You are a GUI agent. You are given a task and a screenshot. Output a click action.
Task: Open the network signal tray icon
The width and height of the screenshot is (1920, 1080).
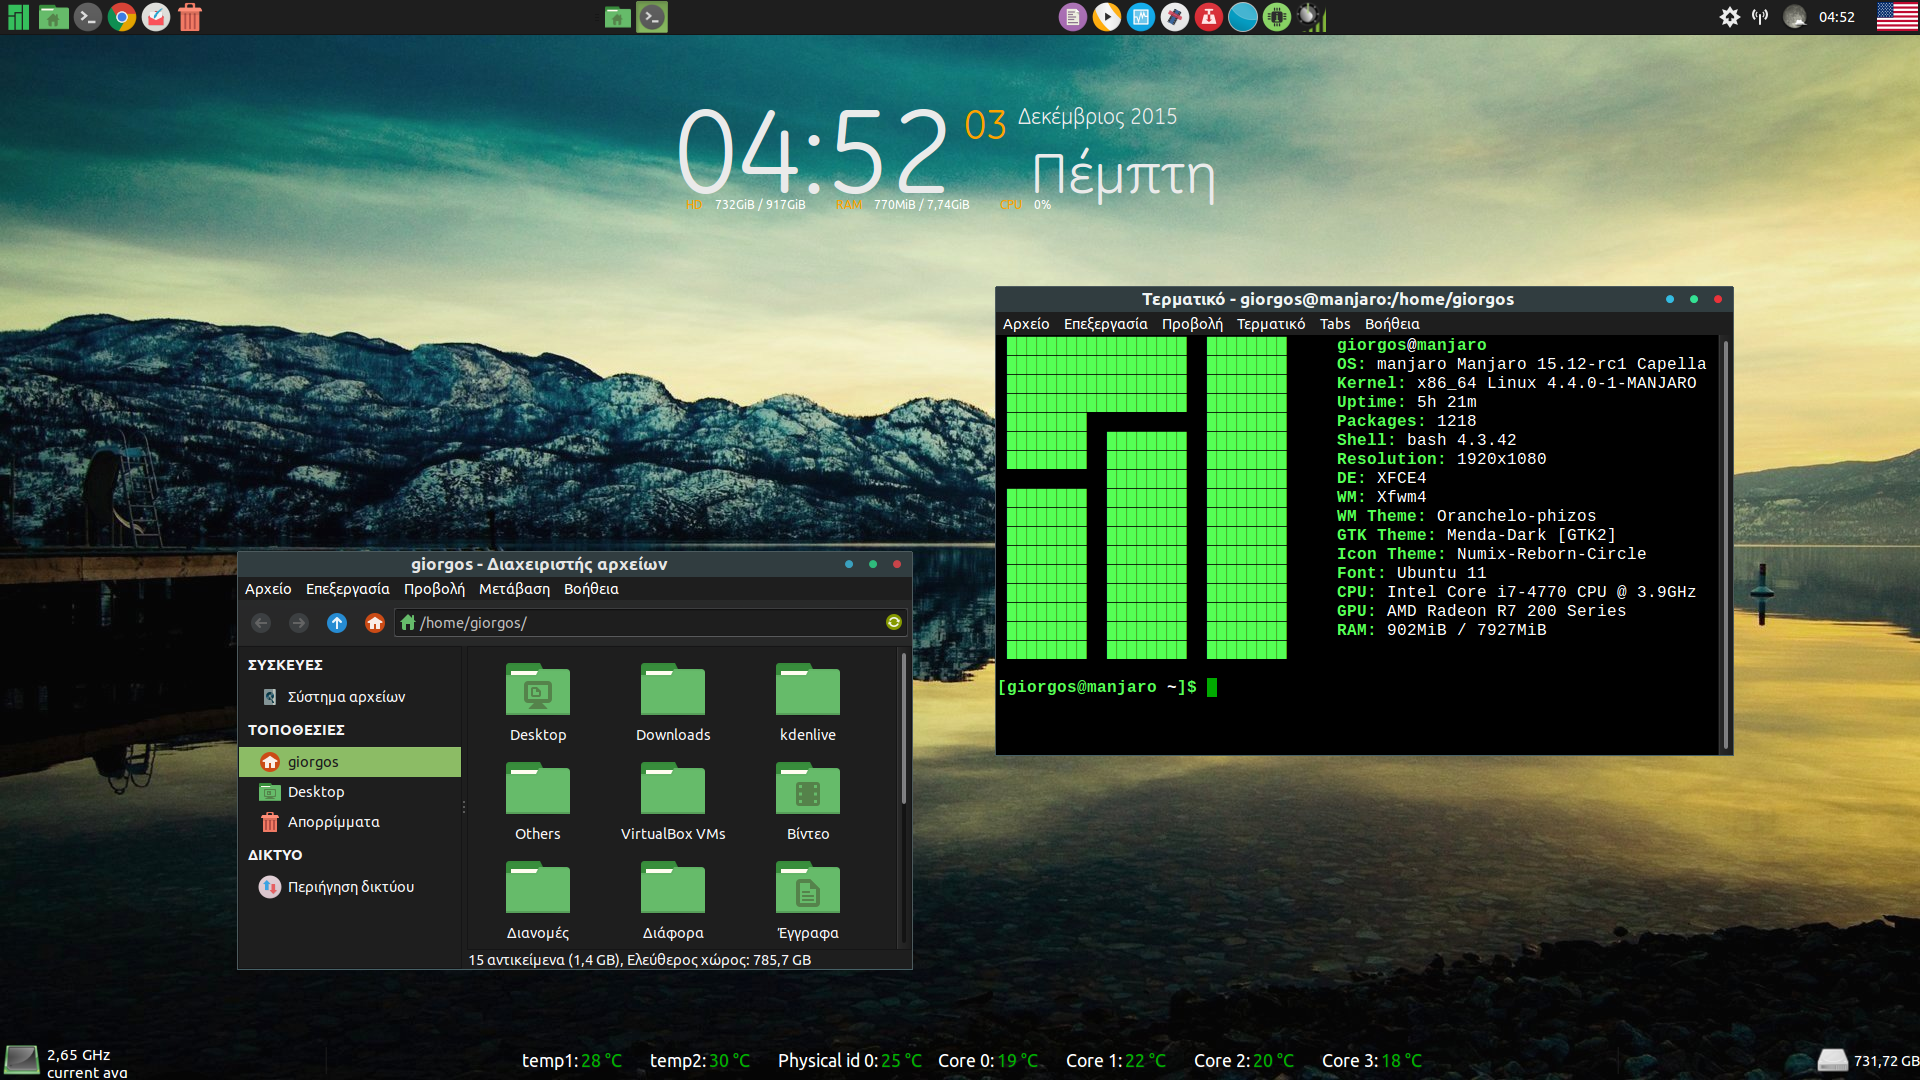pos(1761,17)
